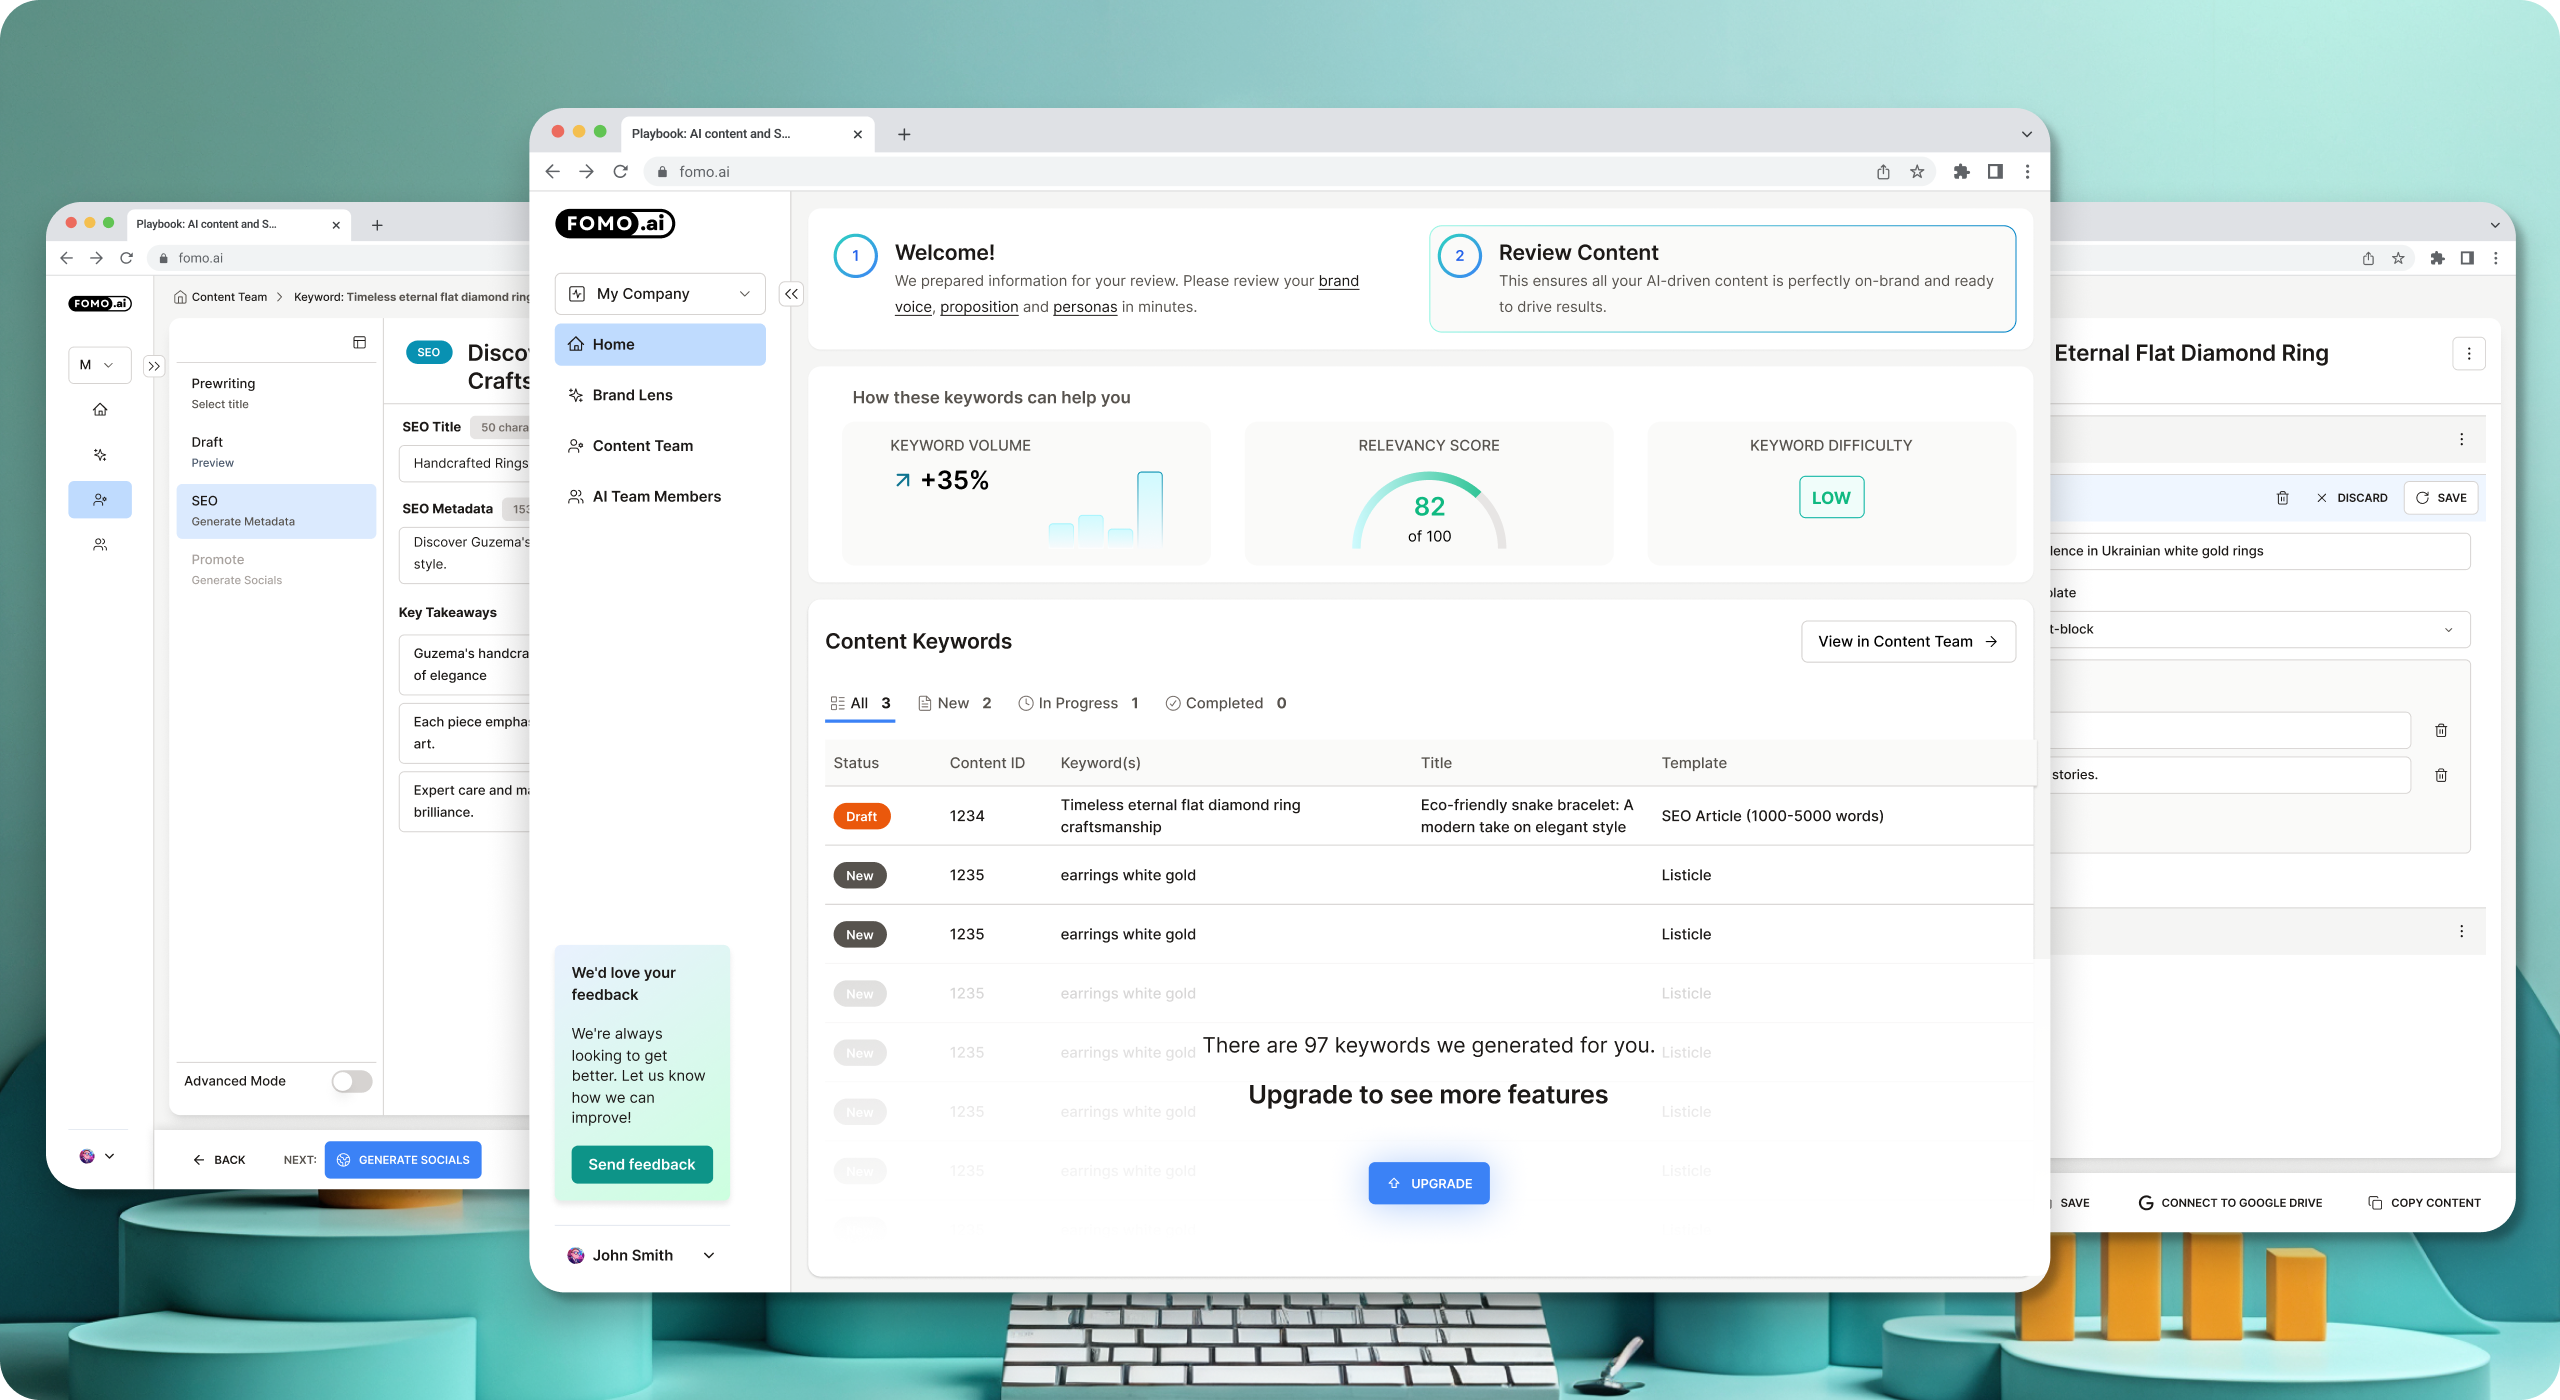
Task: Click the trash icon beside DISCARD
Action: tap(2283, 497)
